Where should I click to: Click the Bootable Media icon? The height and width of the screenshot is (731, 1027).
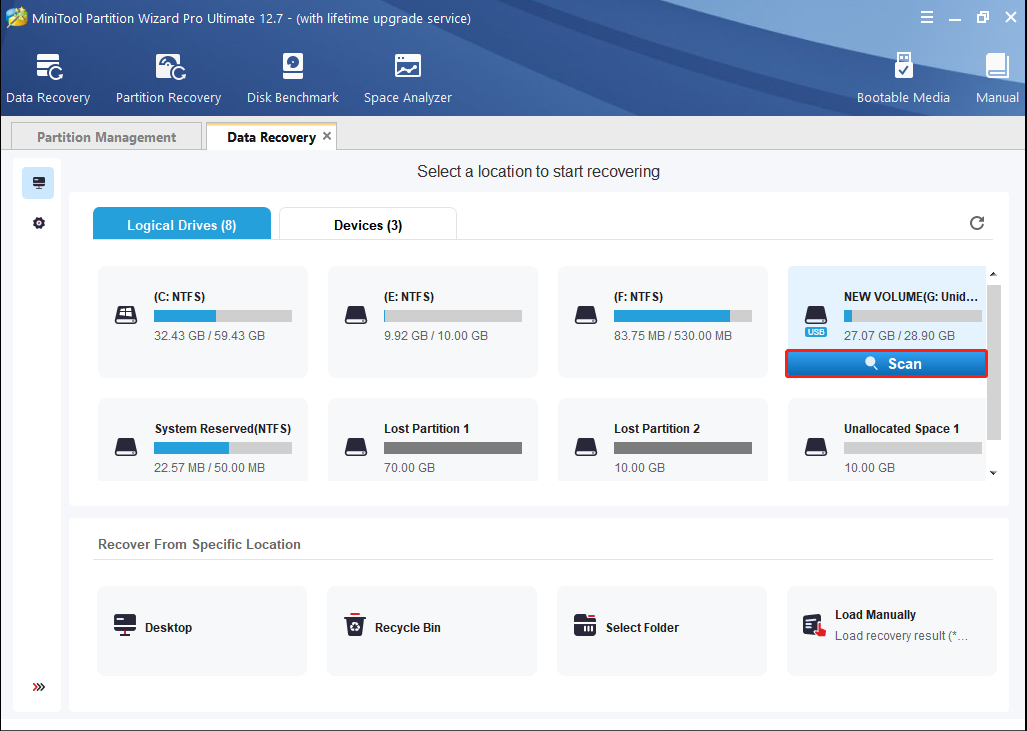click(903, 67)
